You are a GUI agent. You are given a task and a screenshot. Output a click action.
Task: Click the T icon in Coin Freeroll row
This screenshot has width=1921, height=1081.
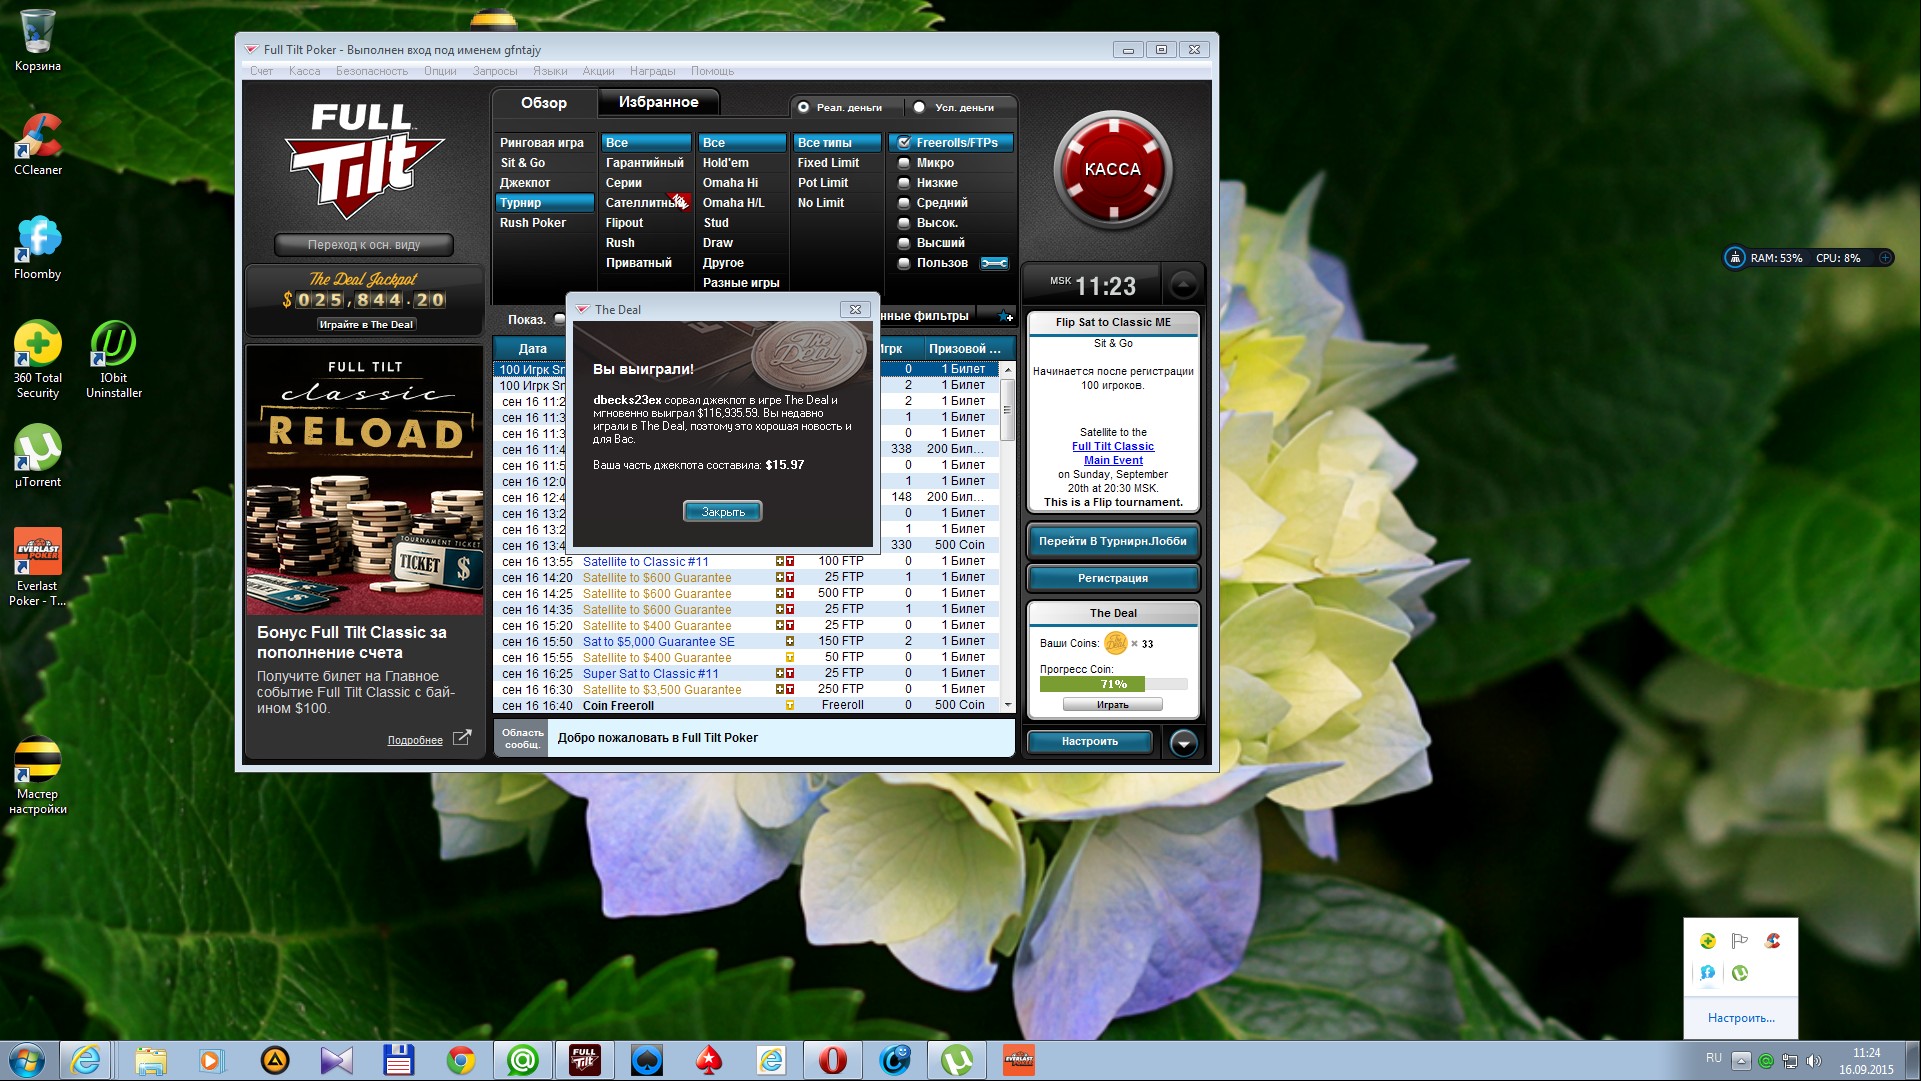790,705
